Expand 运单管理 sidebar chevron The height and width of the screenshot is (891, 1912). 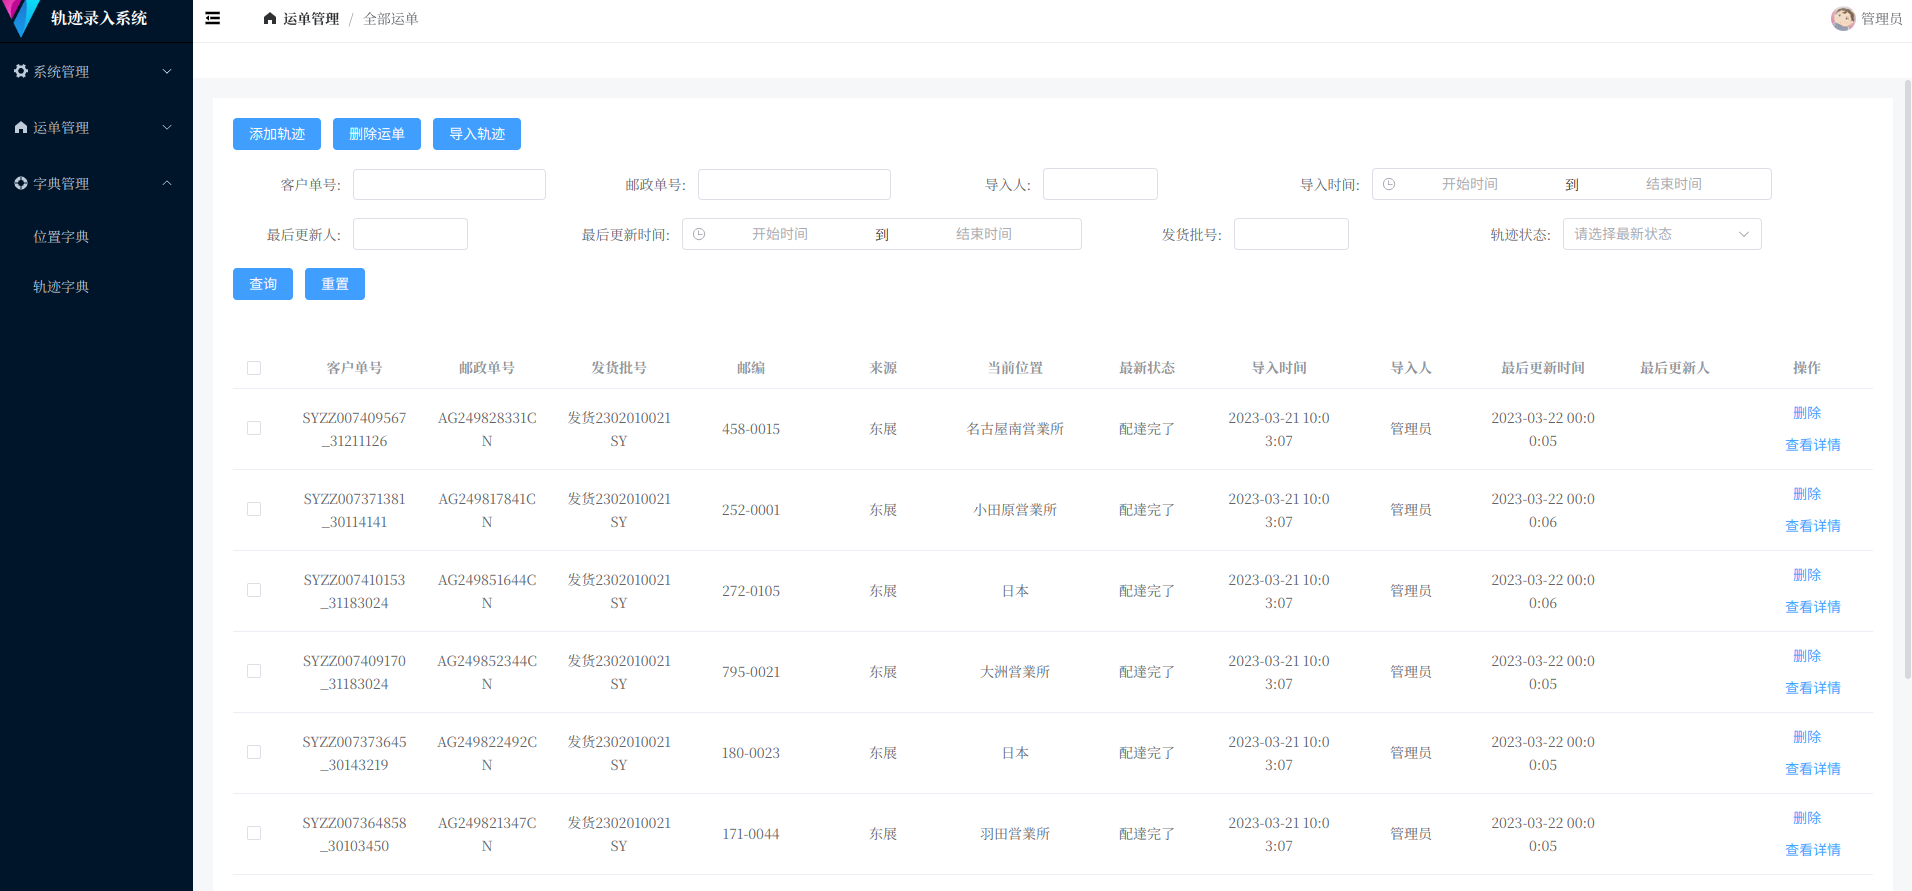[167, 127]
